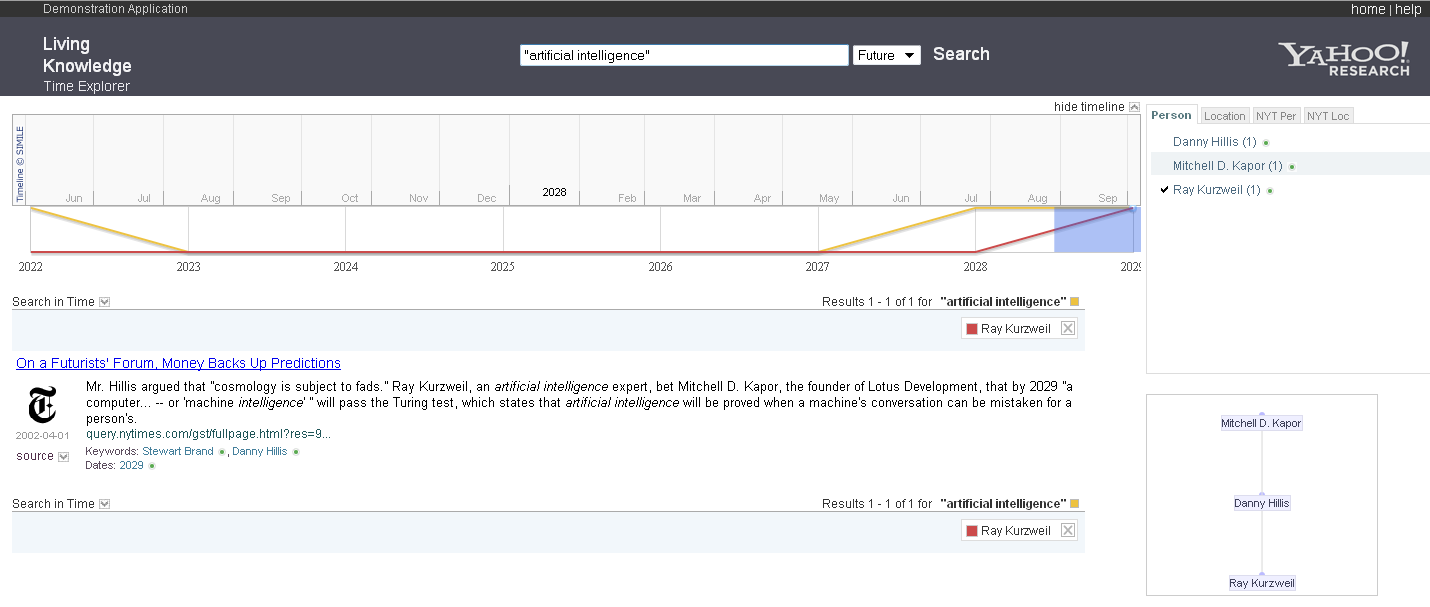
Task: Click green dot beside Mitchell D. Kapor (1)
Action: coord(1292,167)
